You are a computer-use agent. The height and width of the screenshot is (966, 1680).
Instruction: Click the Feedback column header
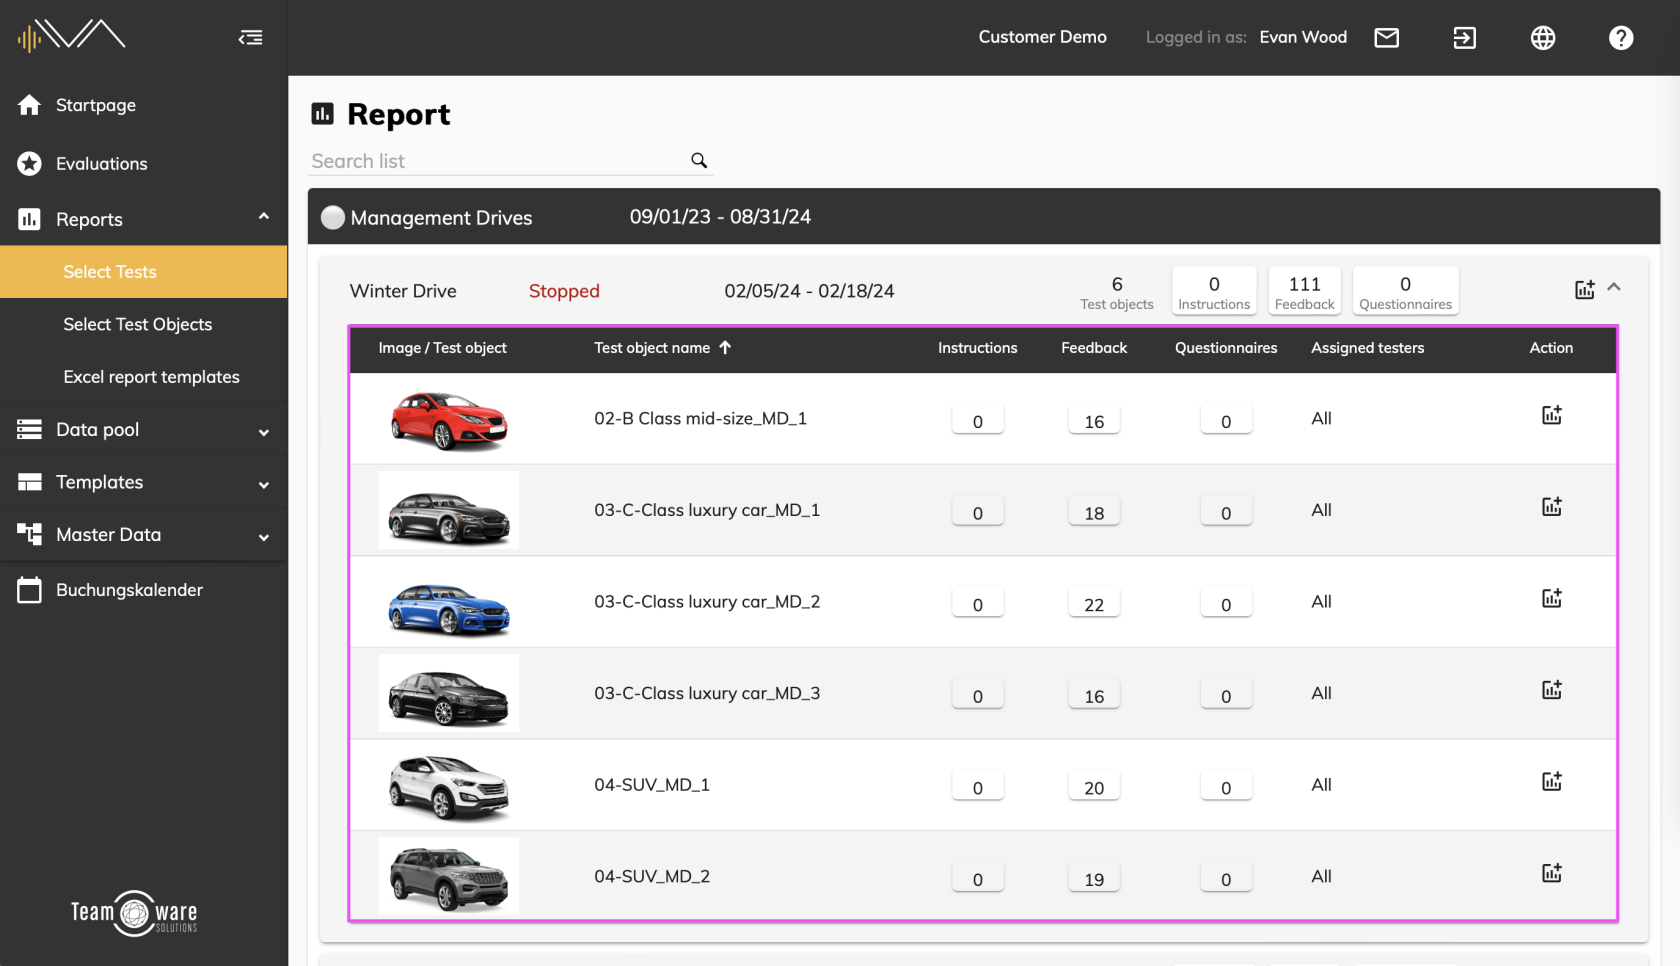(x=1094, y=348)
